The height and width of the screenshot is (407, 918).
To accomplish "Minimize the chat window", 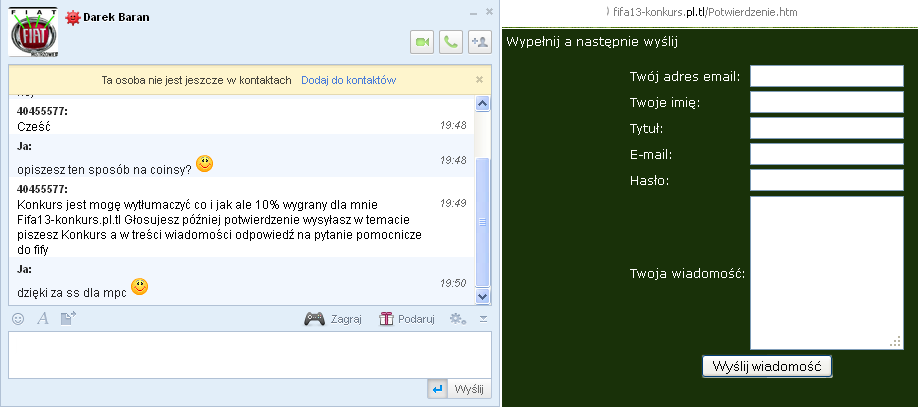I will [474, 12].
